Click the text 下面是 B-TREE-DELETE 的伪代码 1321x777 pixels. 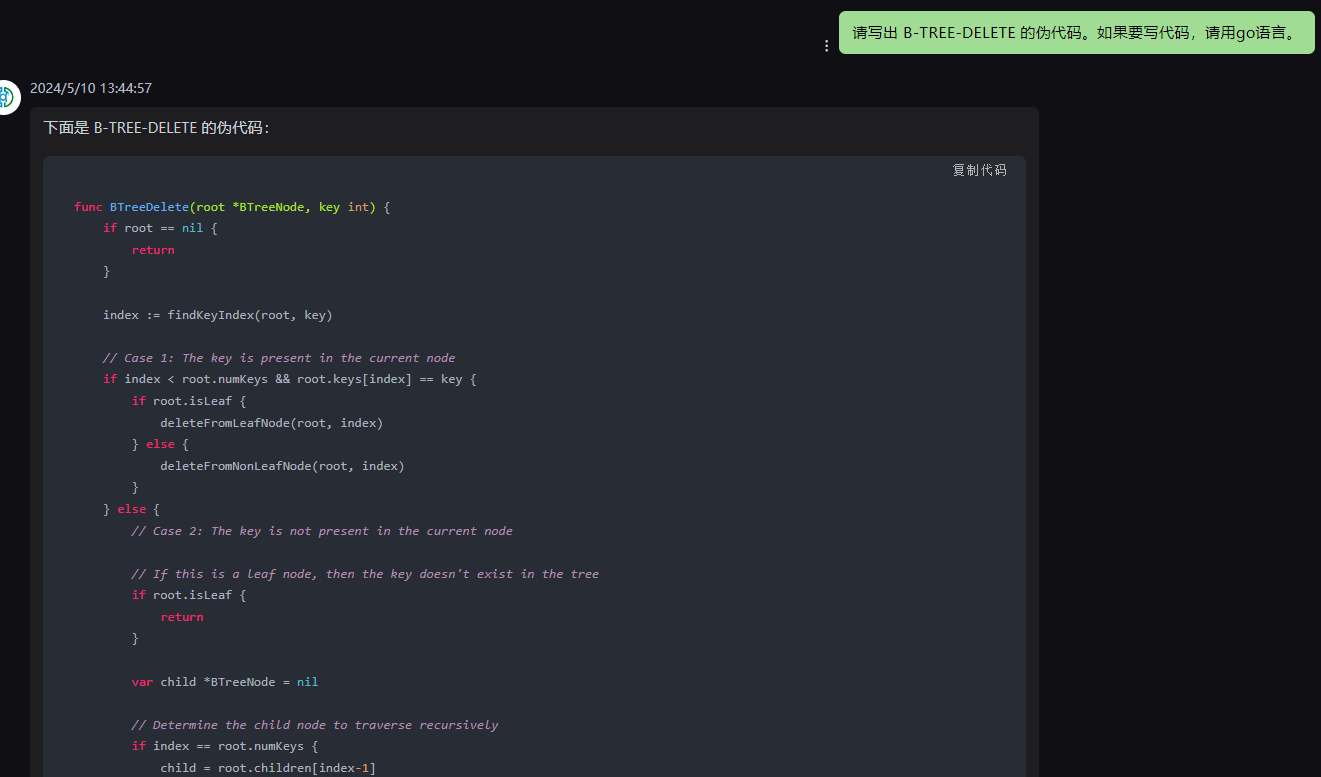(x=156, y=128)
